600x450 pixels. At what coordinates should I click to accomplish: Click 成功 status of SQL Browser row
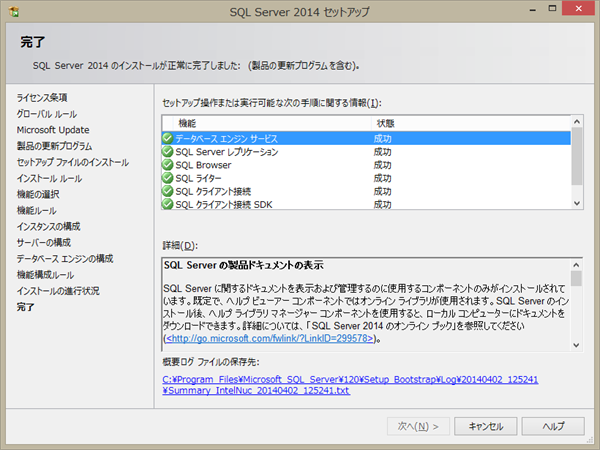pos(382,165)
